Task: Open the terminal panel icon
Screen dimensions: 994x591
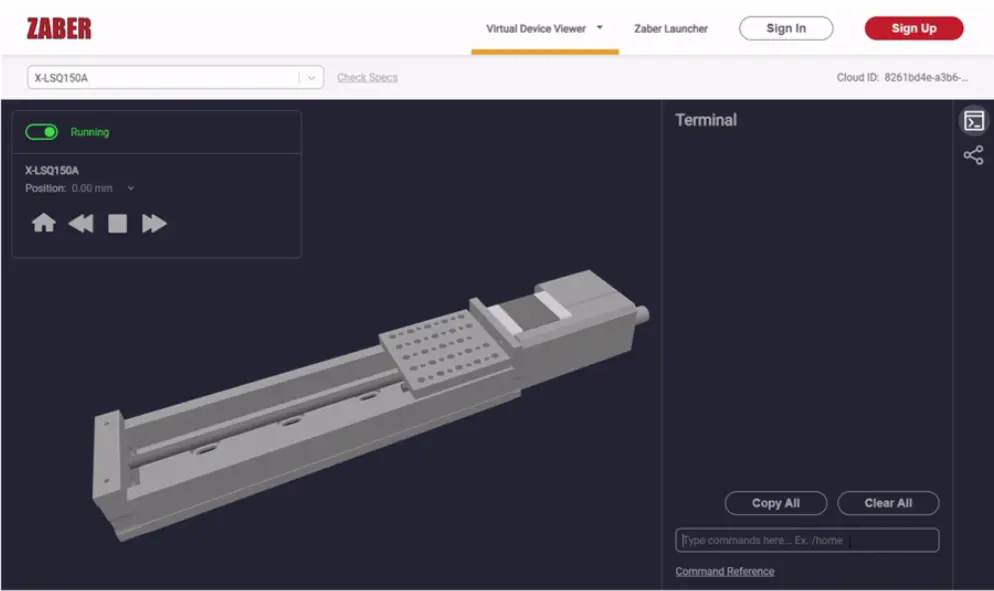Action: [x=974, y=120]
